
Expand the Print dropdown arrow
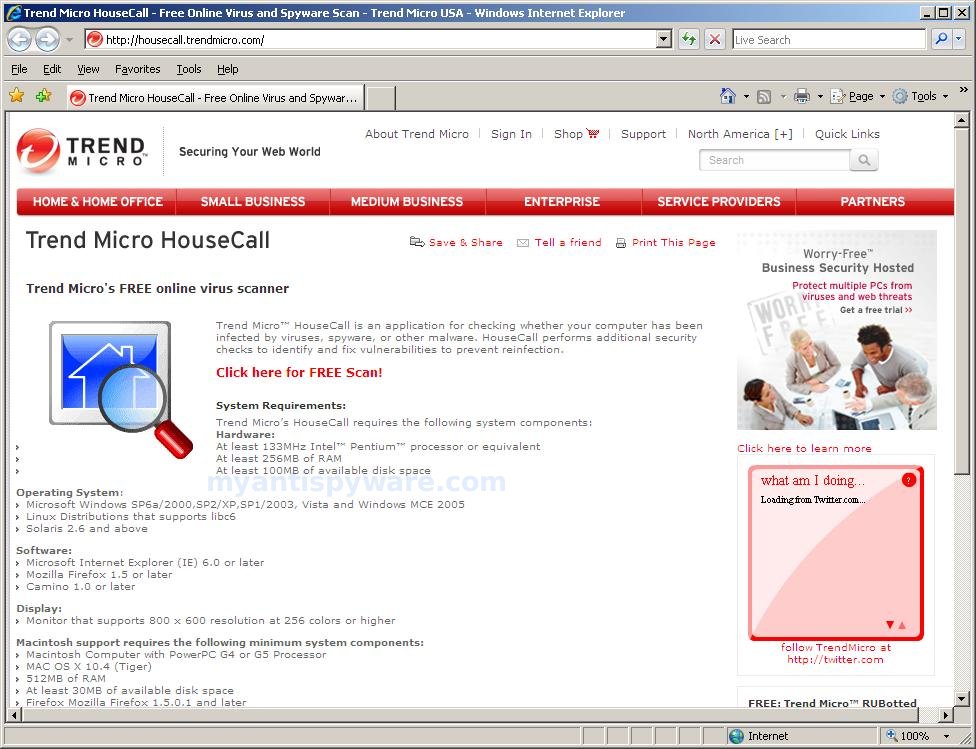pyautogui.click(x=820, y=97)
